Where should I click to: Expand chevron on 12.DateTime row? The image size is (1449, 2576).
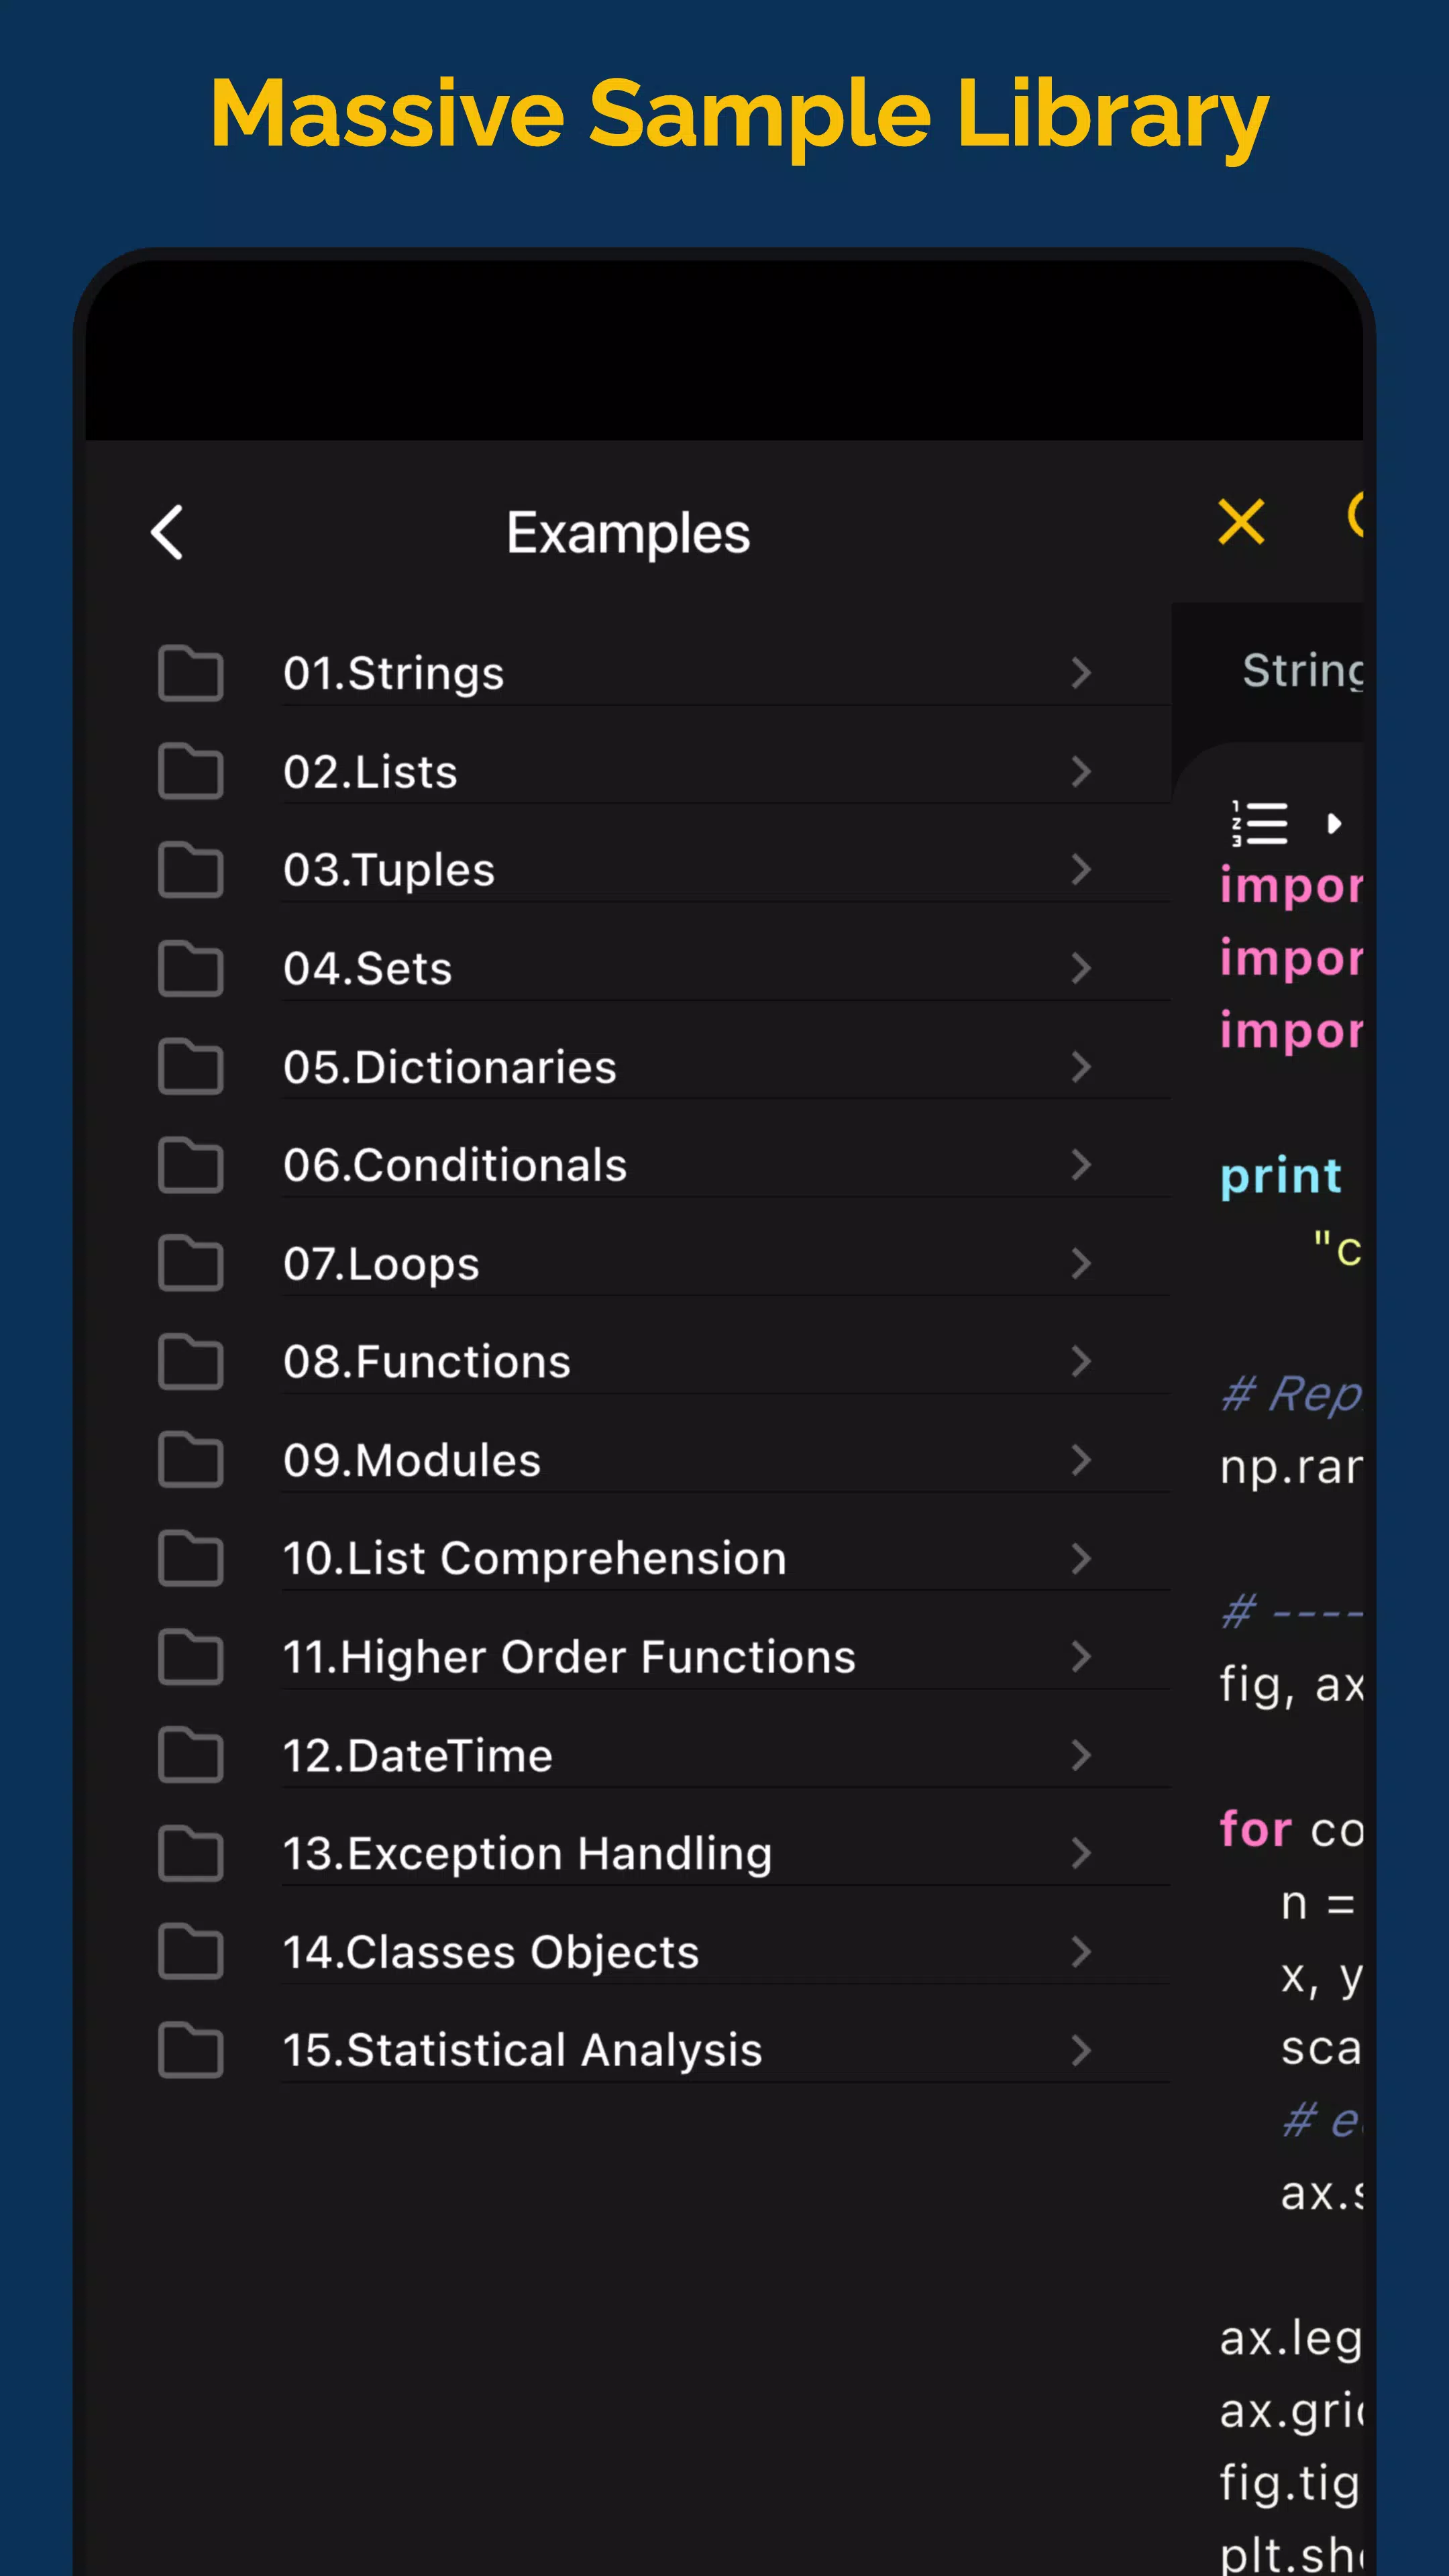point(1081,1755)
